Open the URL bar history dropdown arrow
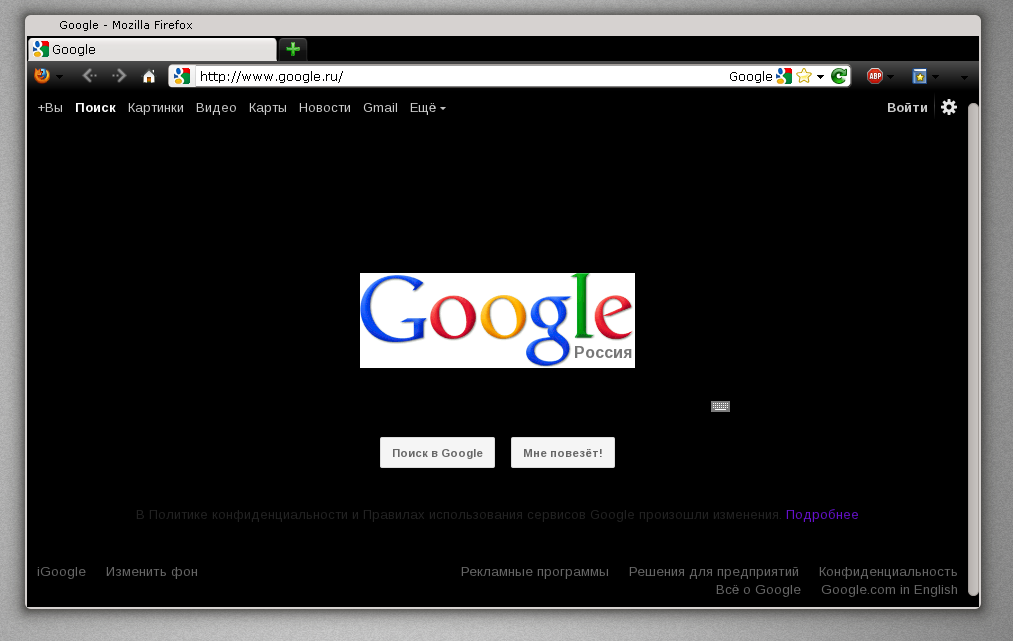The height and width of the screenshot is (641, 1013). click(x=820, y=76)
